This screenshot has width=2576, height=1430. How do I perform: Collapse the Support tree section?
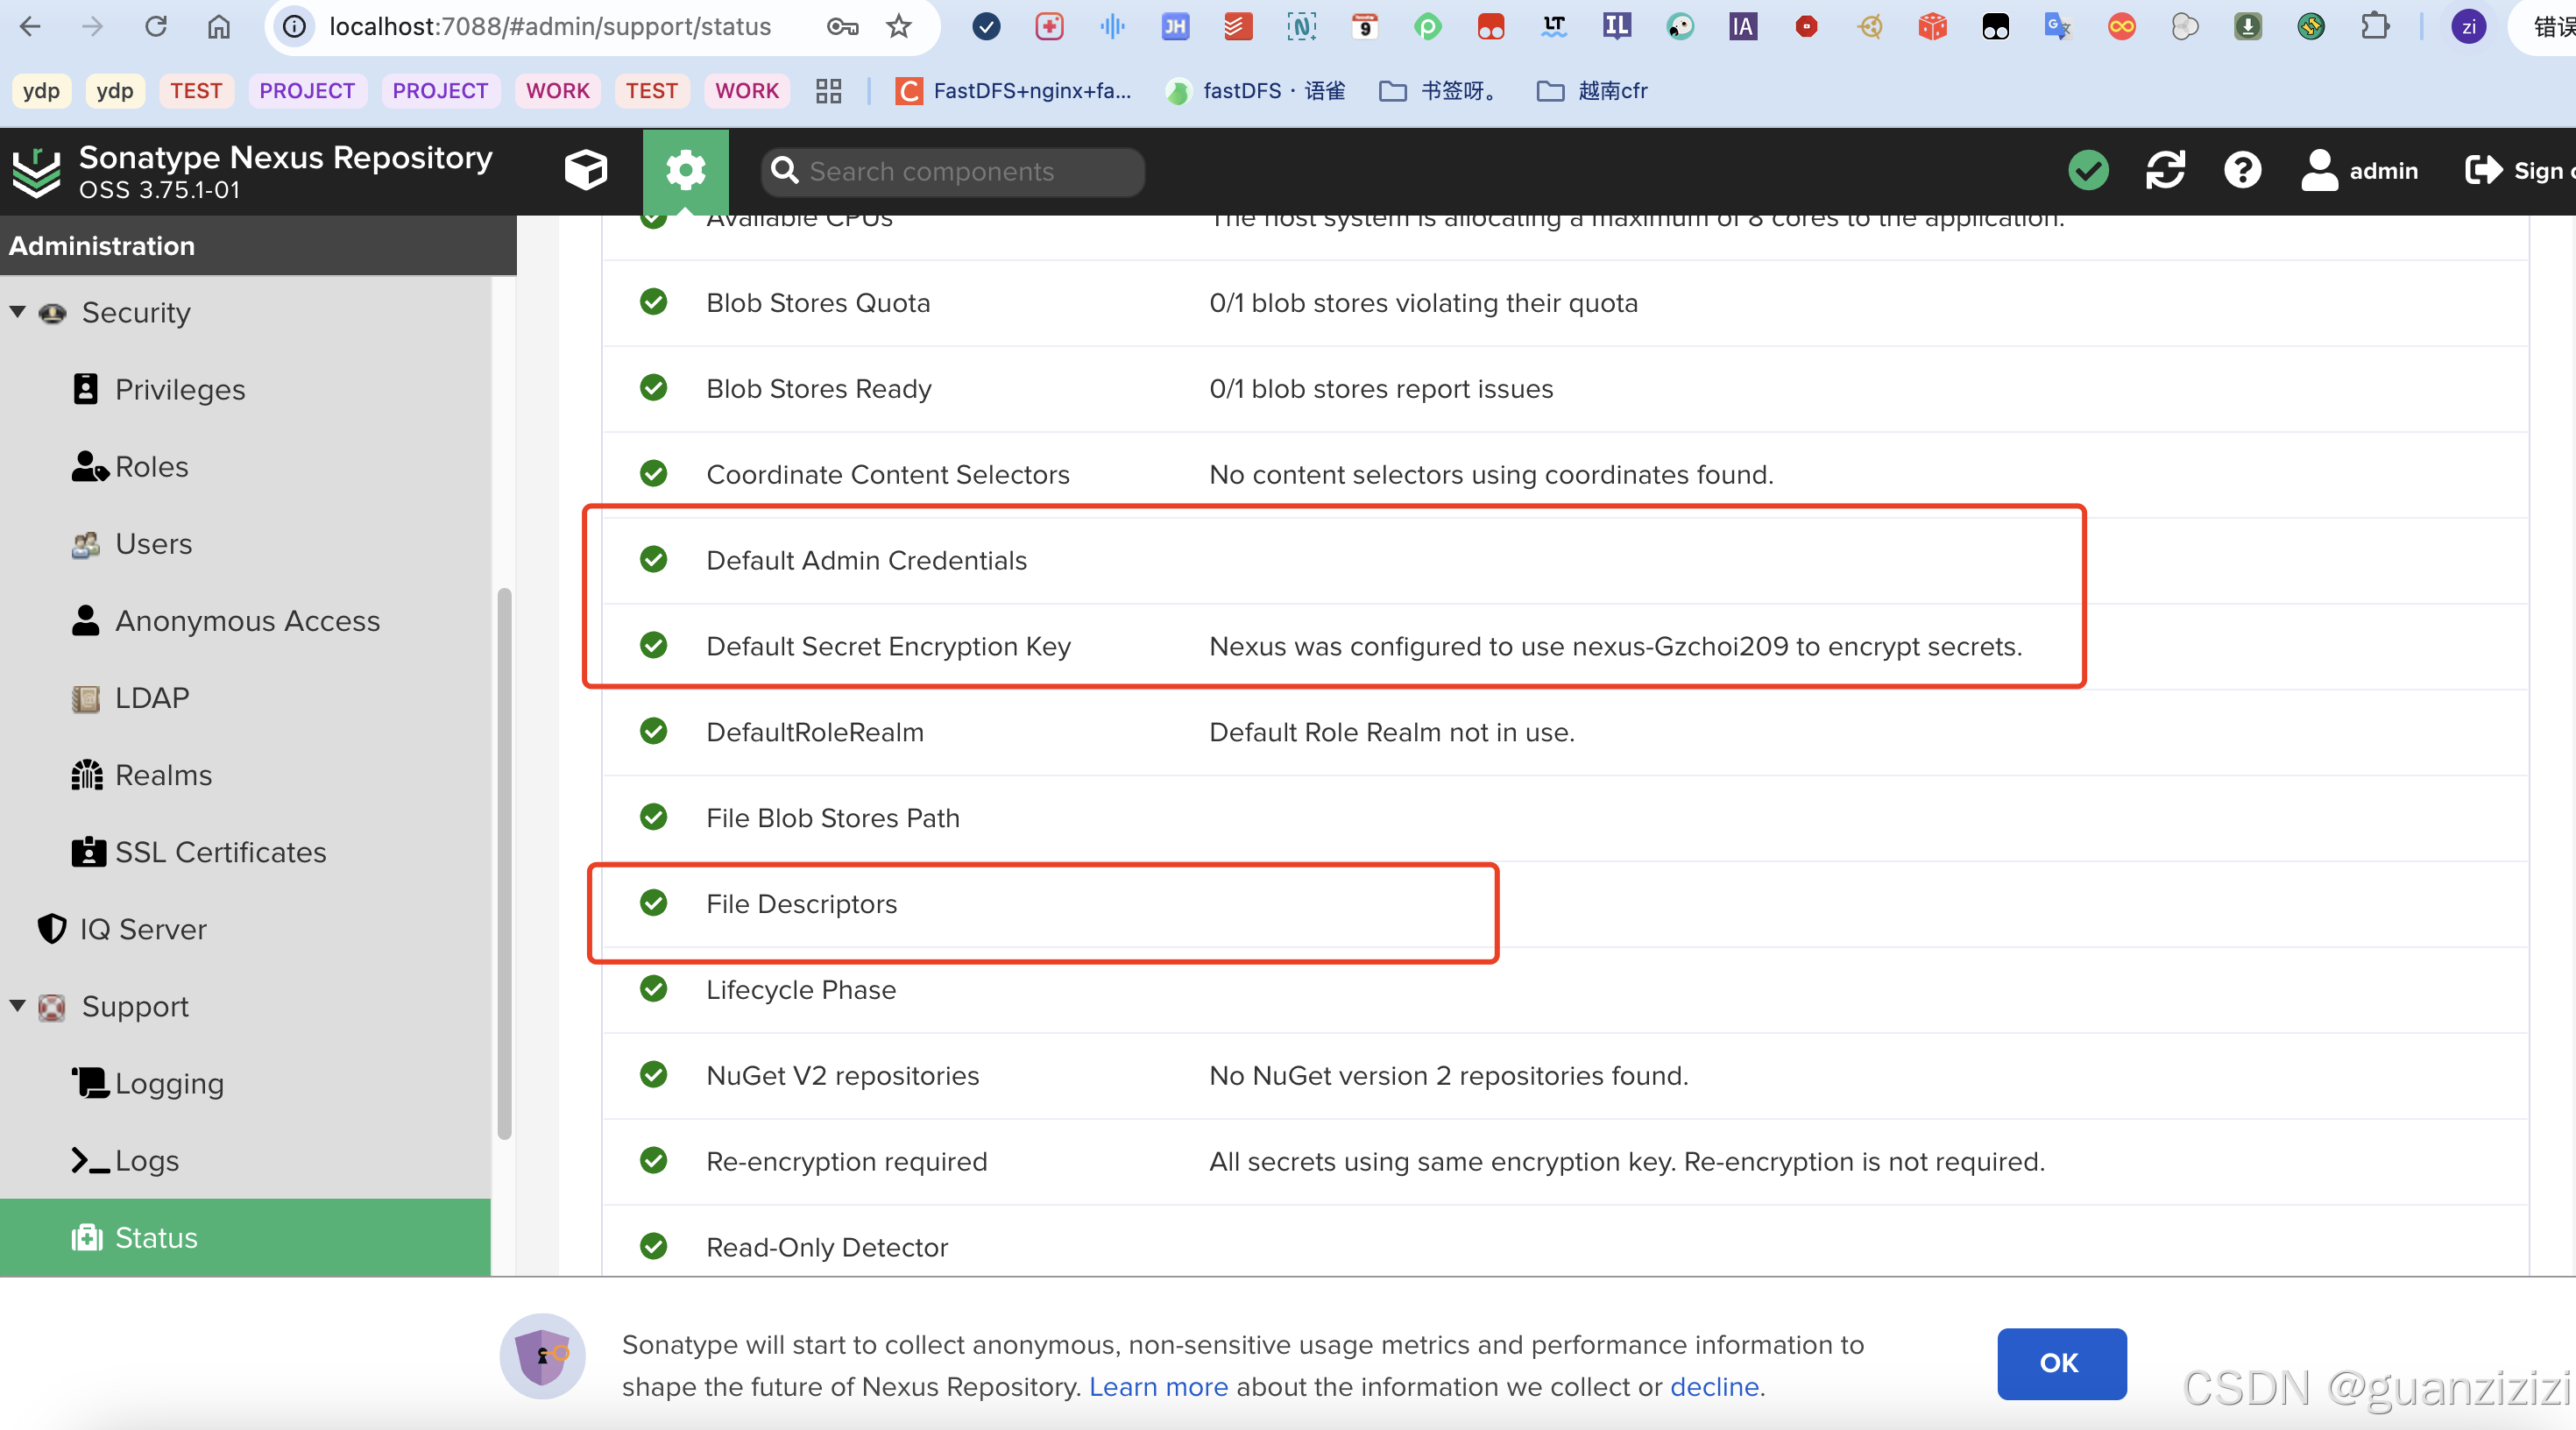(x=18, y=1005)
